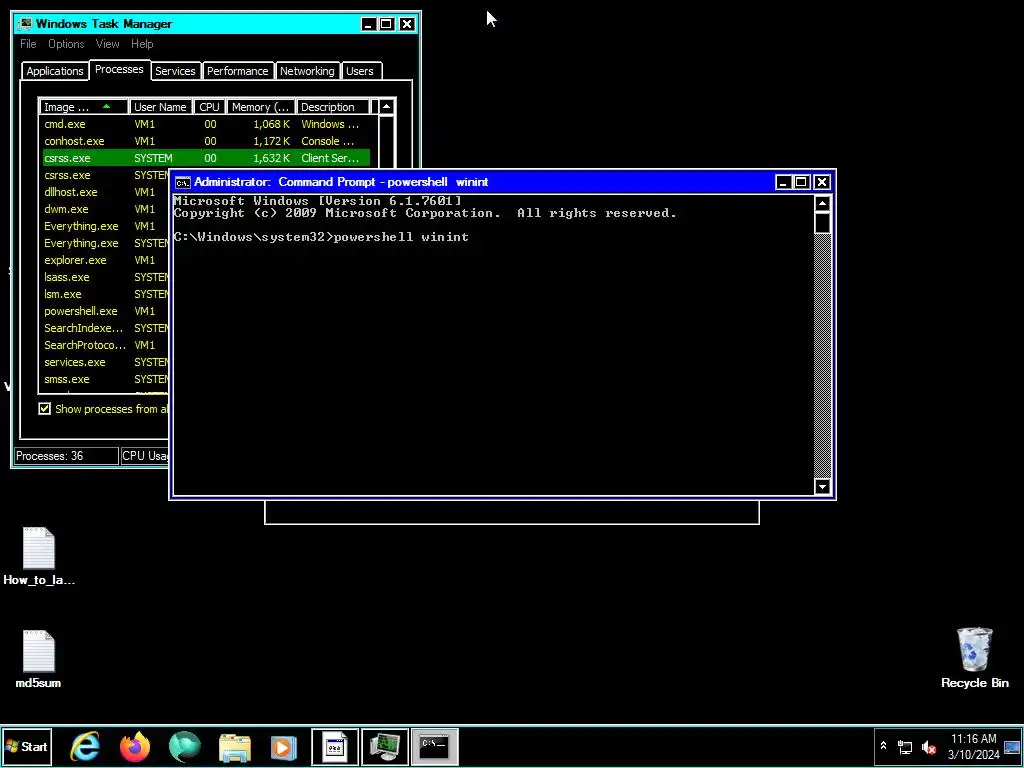Open the View menu in Task Manager

[107, 44]
